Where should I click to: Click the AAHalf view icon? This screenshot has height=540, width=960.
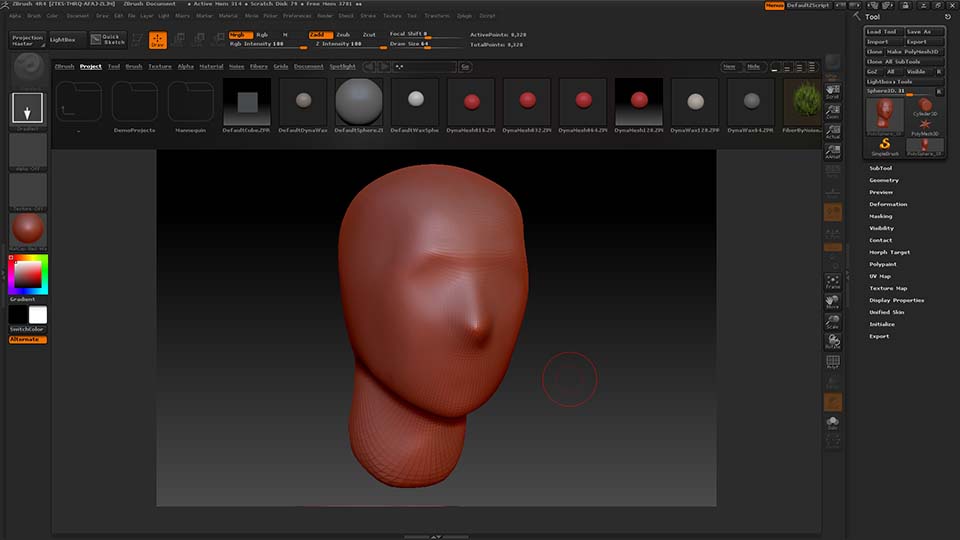click(832, 151)
